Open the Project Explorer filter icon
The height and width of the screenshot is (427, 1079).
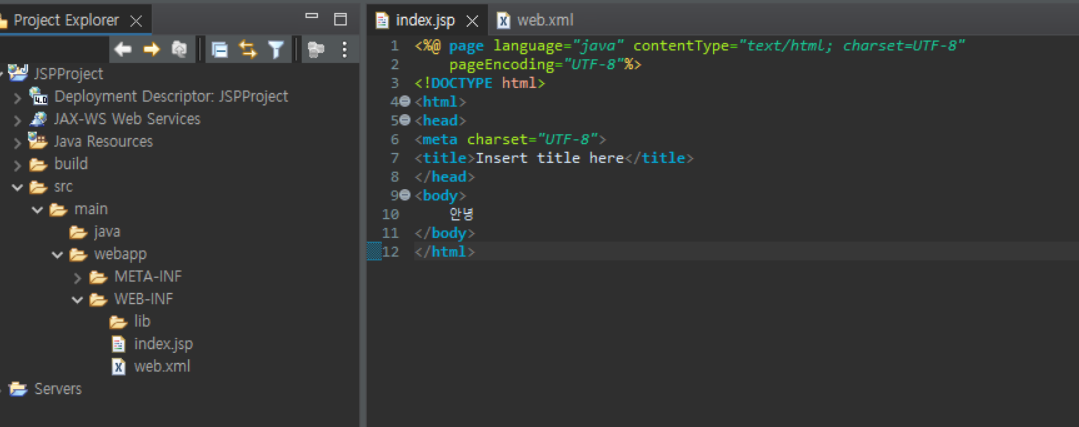click(x=276, y=50)
